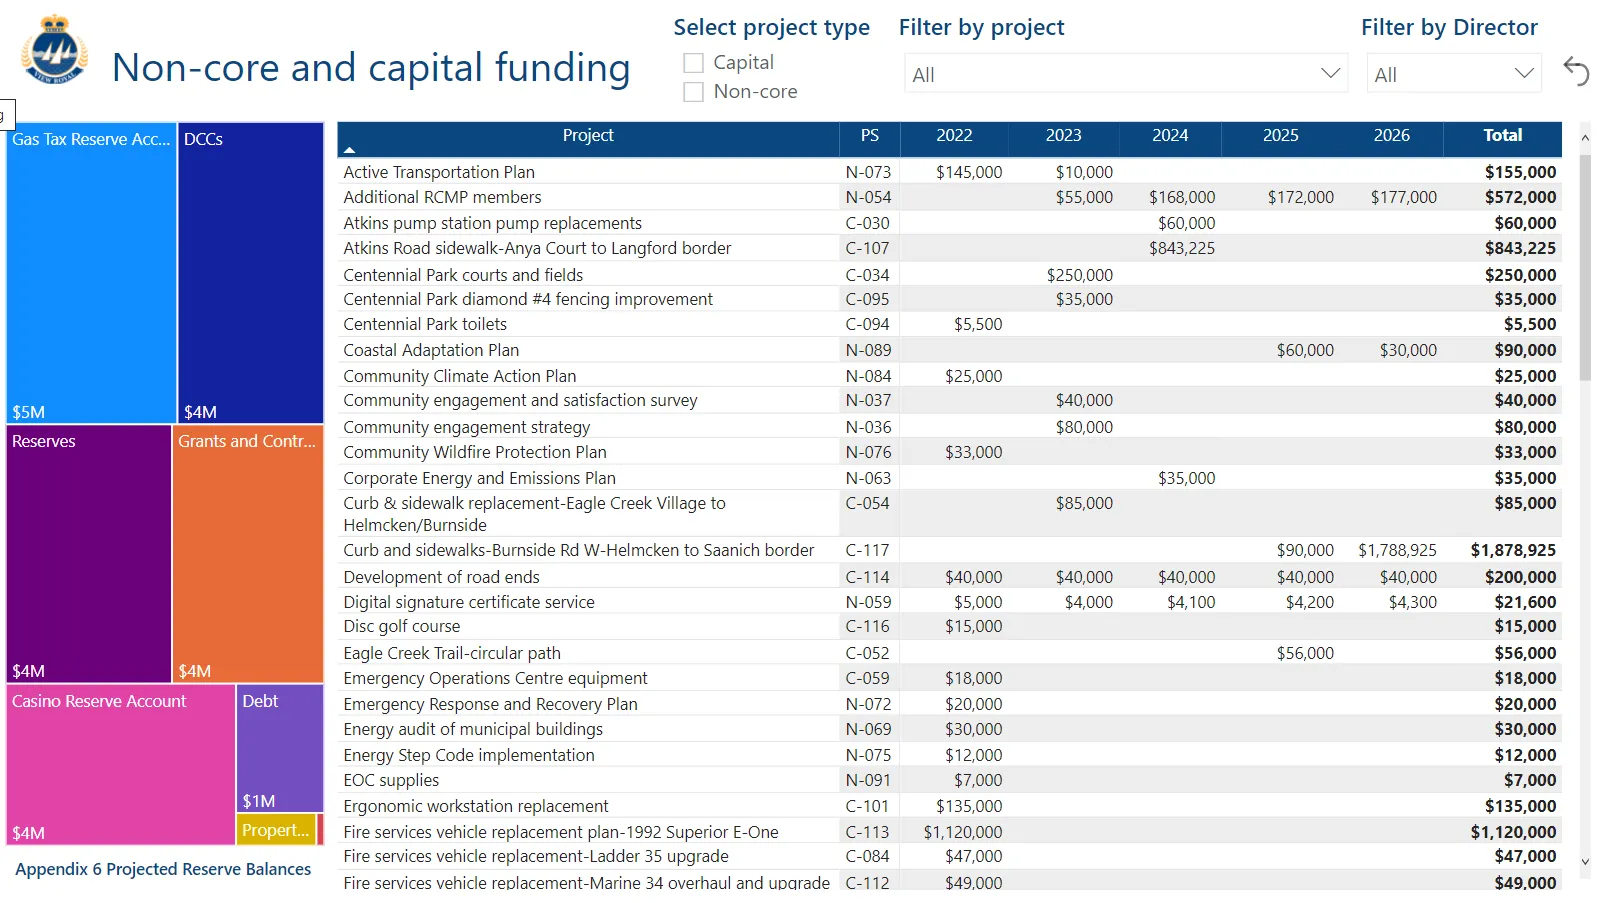This screenshot has width=1597, height=903.
Task: Select Atkins pump station pump replacements
Action: (x=950, y=223)
